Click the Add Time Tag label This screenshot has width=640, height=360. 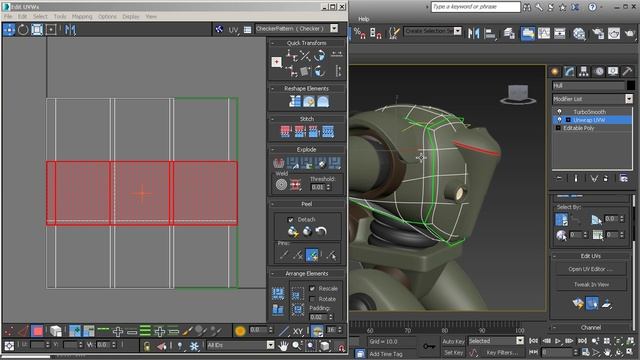pyautogui.click(x=386, y=354)
